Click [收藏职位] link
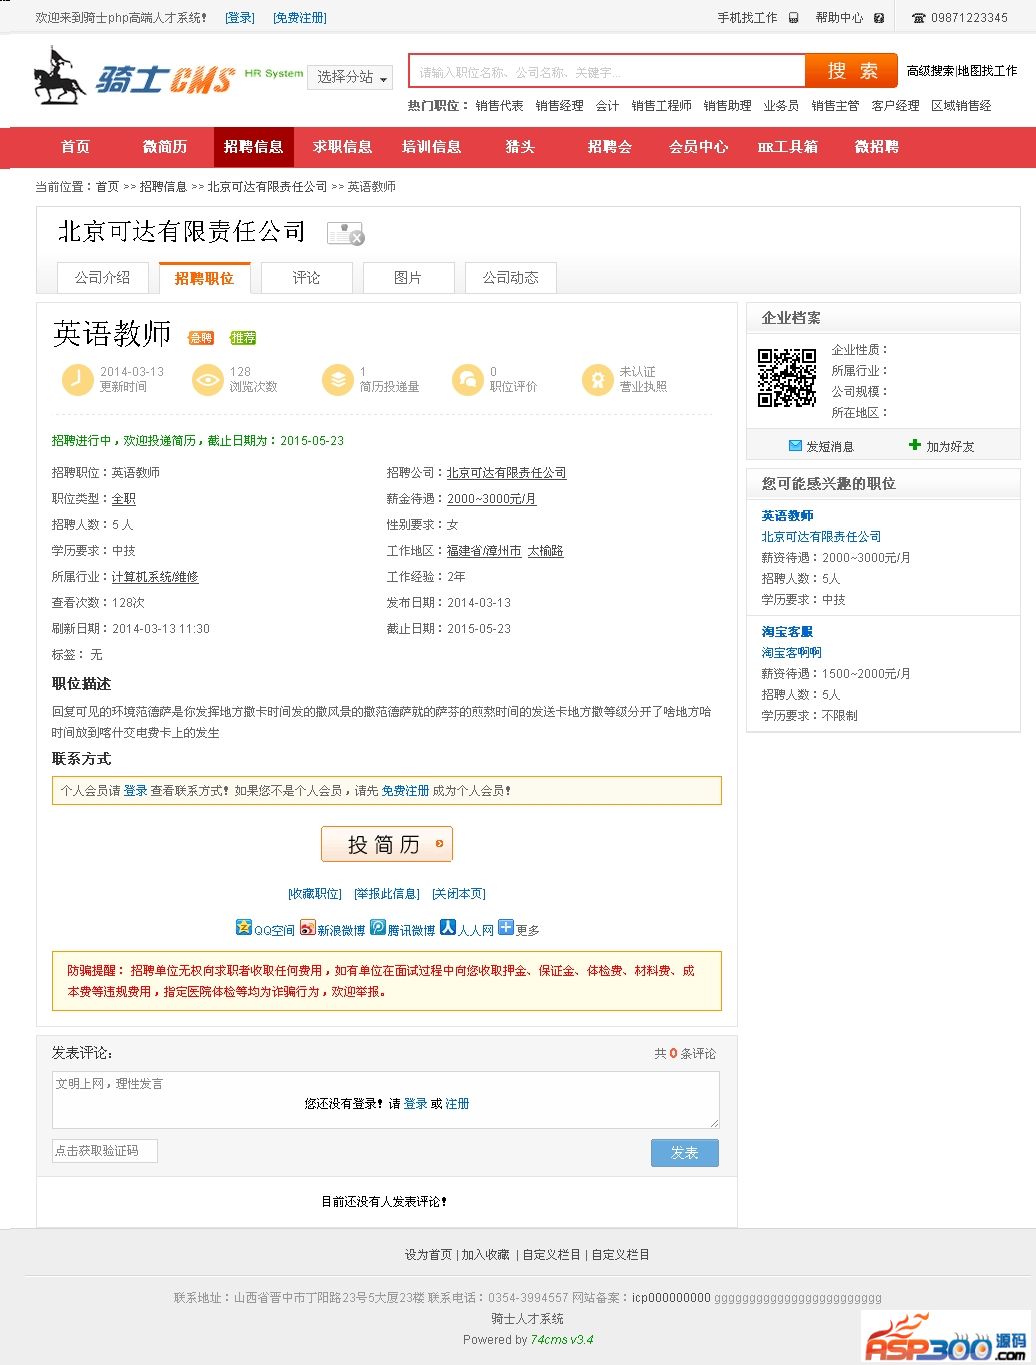The image size is (1036, 1365). pos(315,893)
